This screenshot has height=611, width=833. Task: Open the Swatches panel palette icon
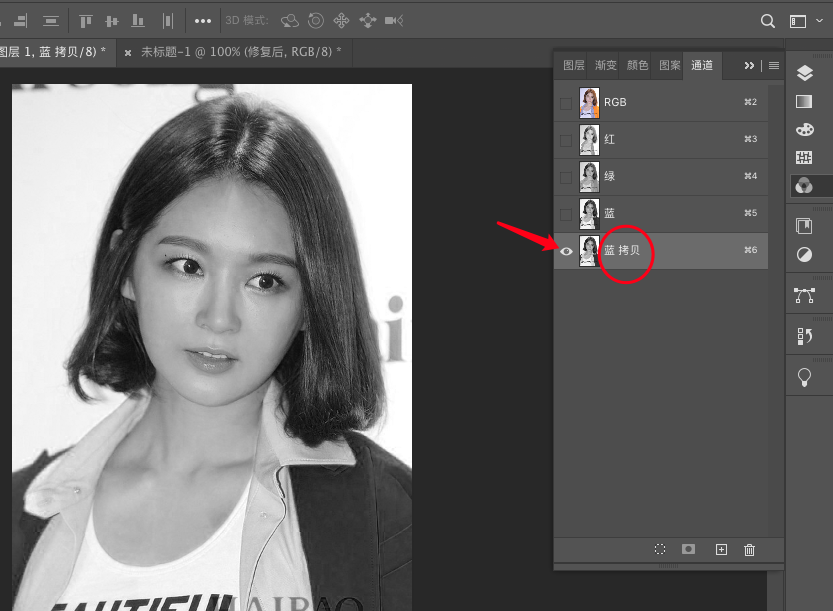[804, 129]
